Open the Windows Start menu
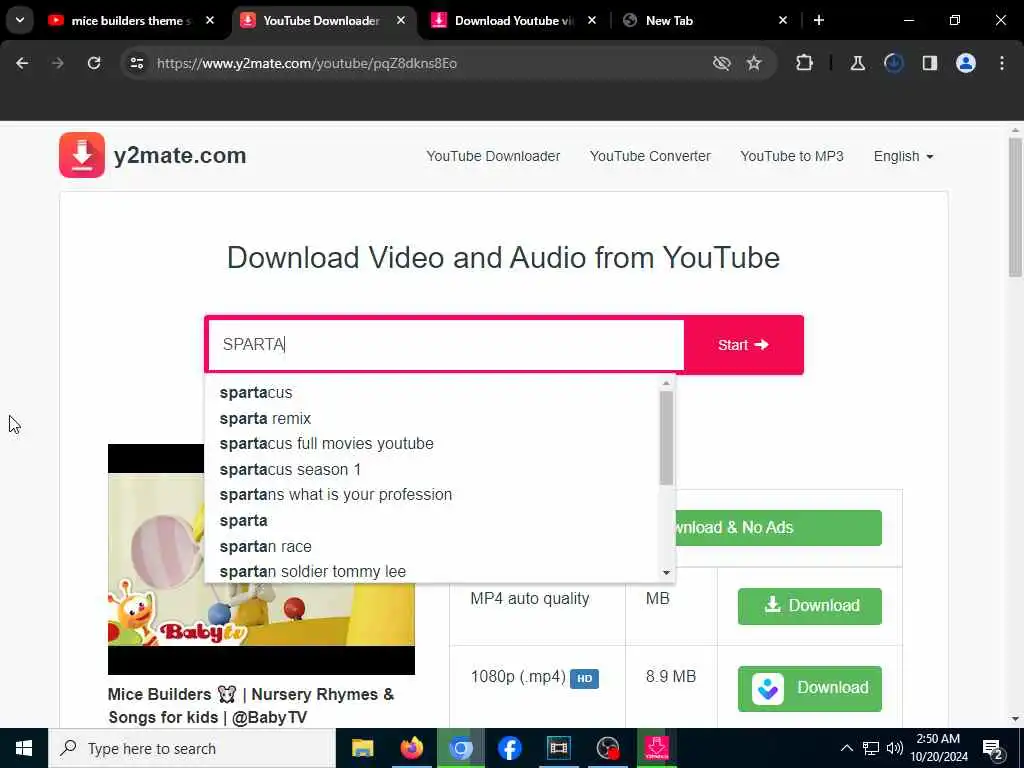Viewport: 1024px width, 768px height. 24,748
